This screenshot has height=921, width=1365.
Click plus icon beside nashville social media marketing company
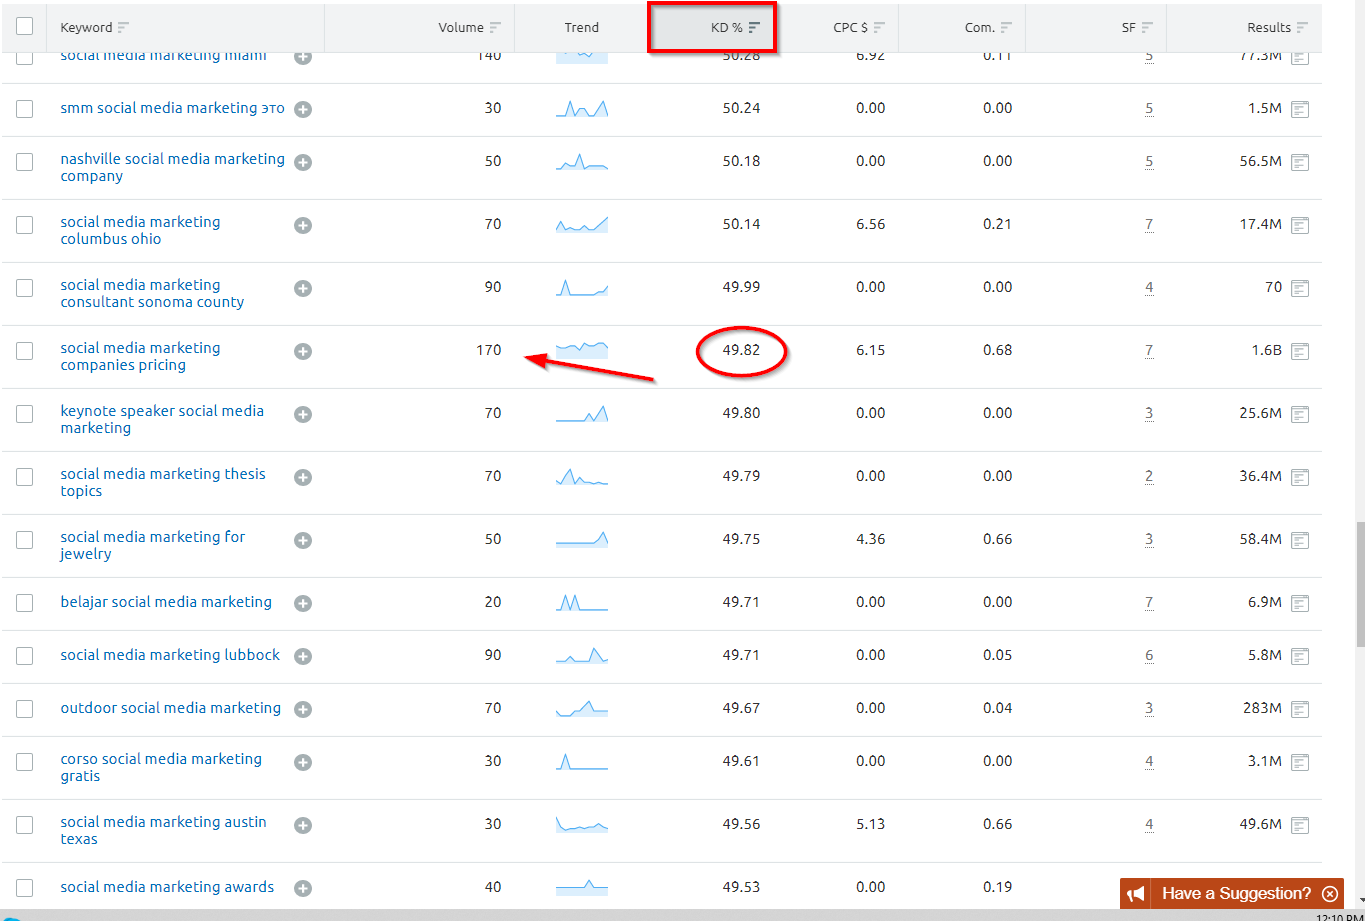click(x=303, y=162)
